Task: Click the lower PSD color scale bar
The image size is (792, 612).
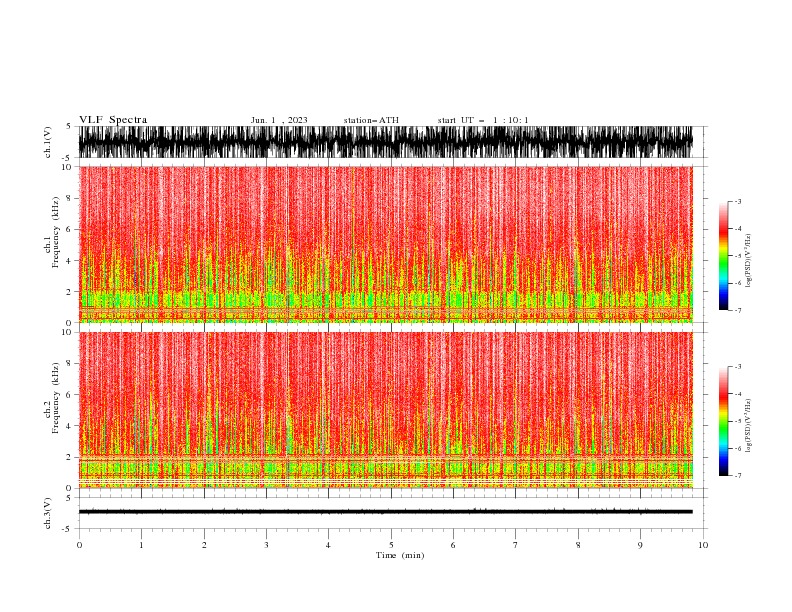Action: (723, 421)
